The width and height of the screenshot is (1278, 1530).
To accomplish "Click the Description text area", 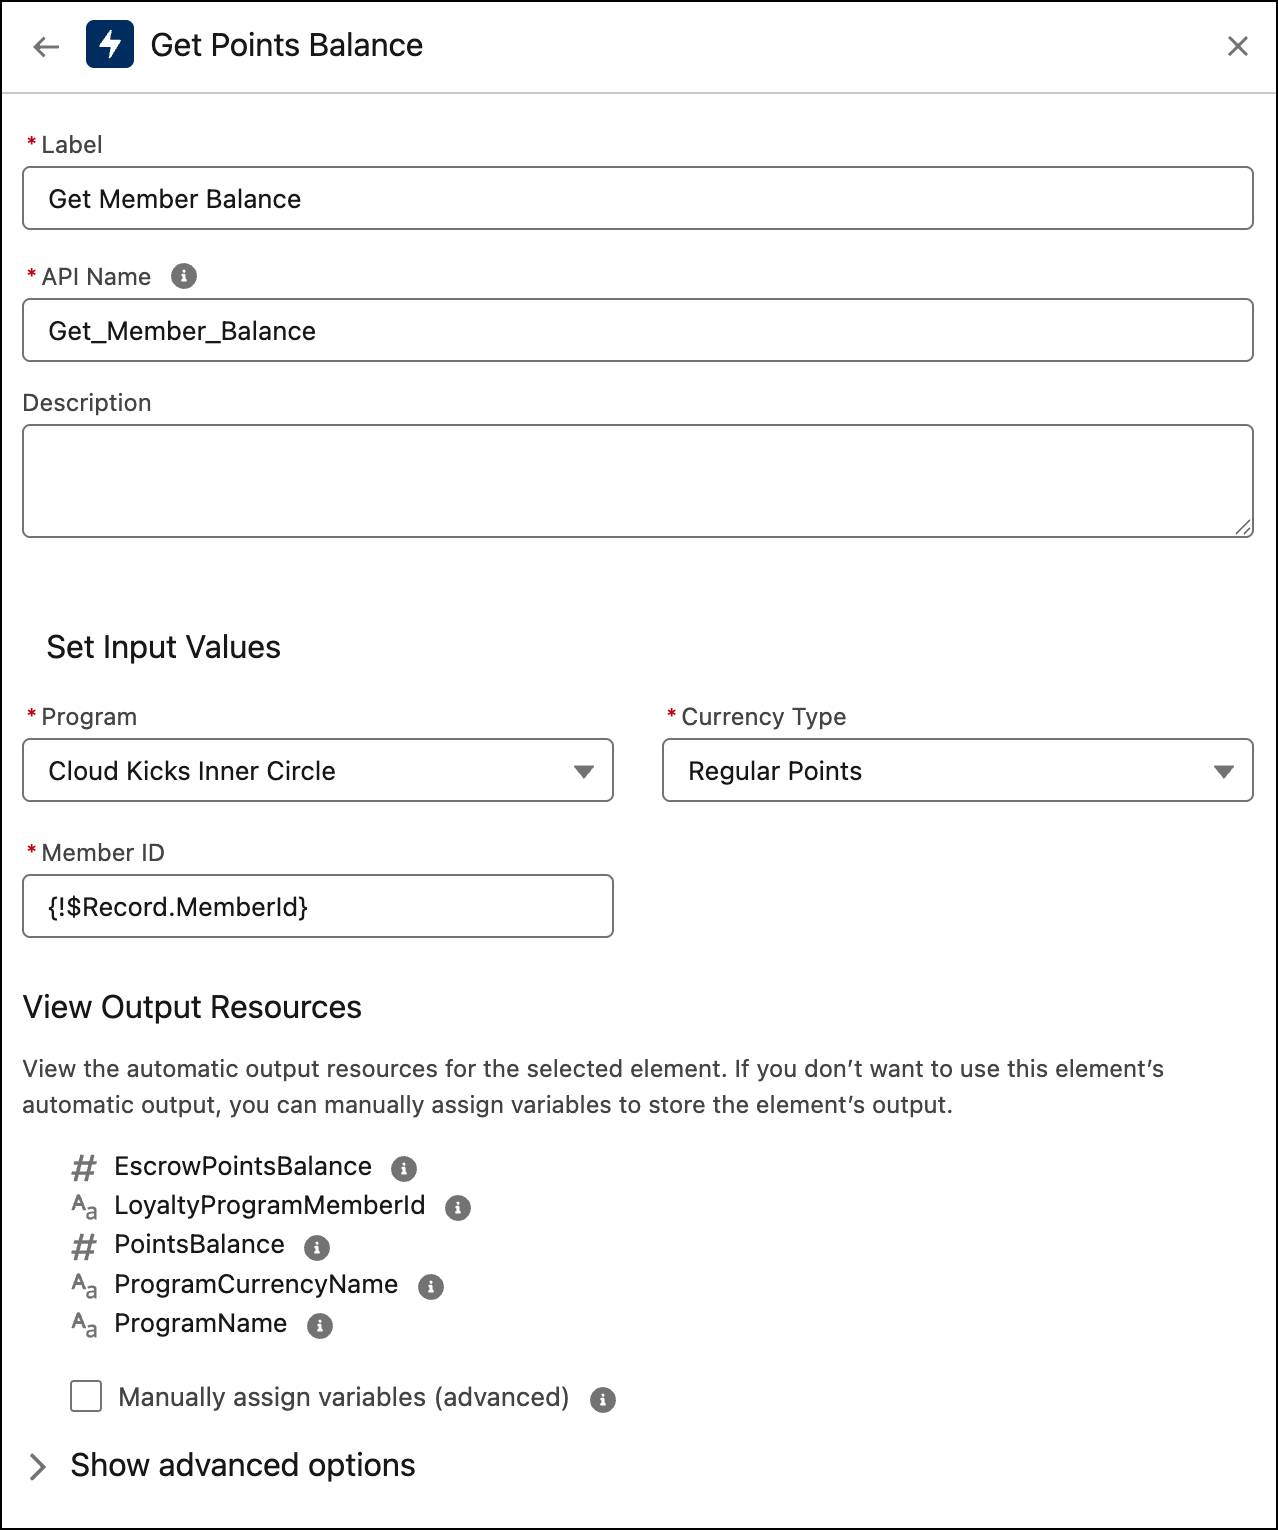I will 637,481.
